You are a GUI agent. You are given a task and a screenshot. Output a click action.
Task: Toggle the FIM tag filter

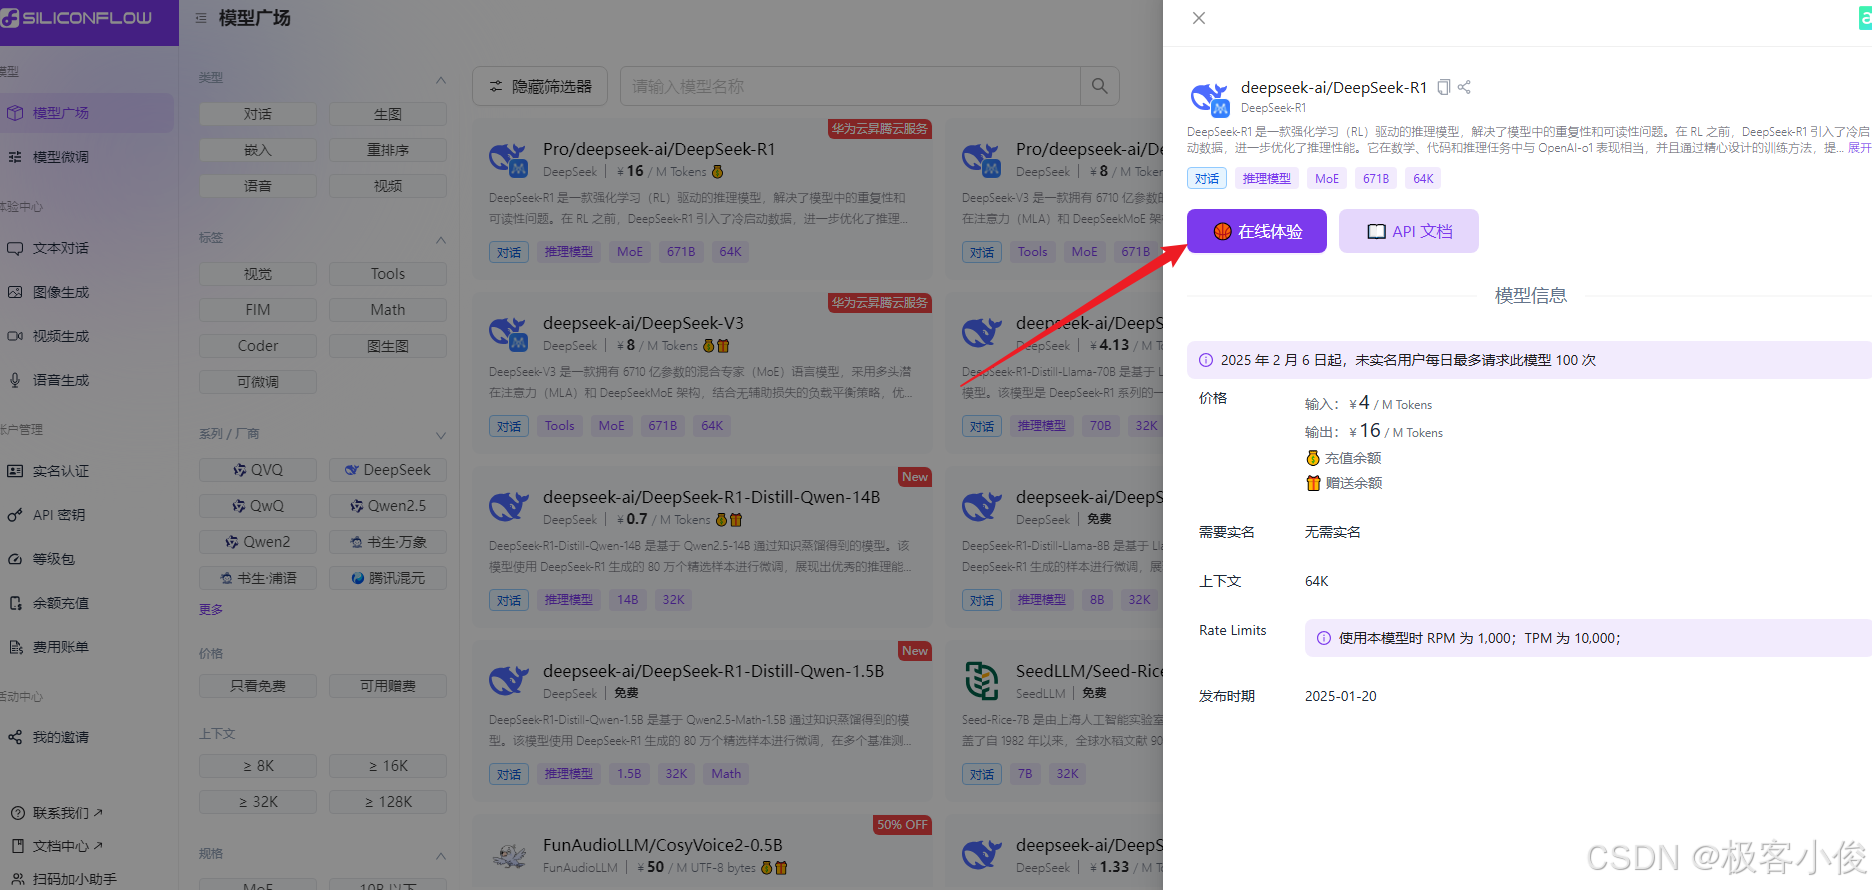[x=258, y=310]
